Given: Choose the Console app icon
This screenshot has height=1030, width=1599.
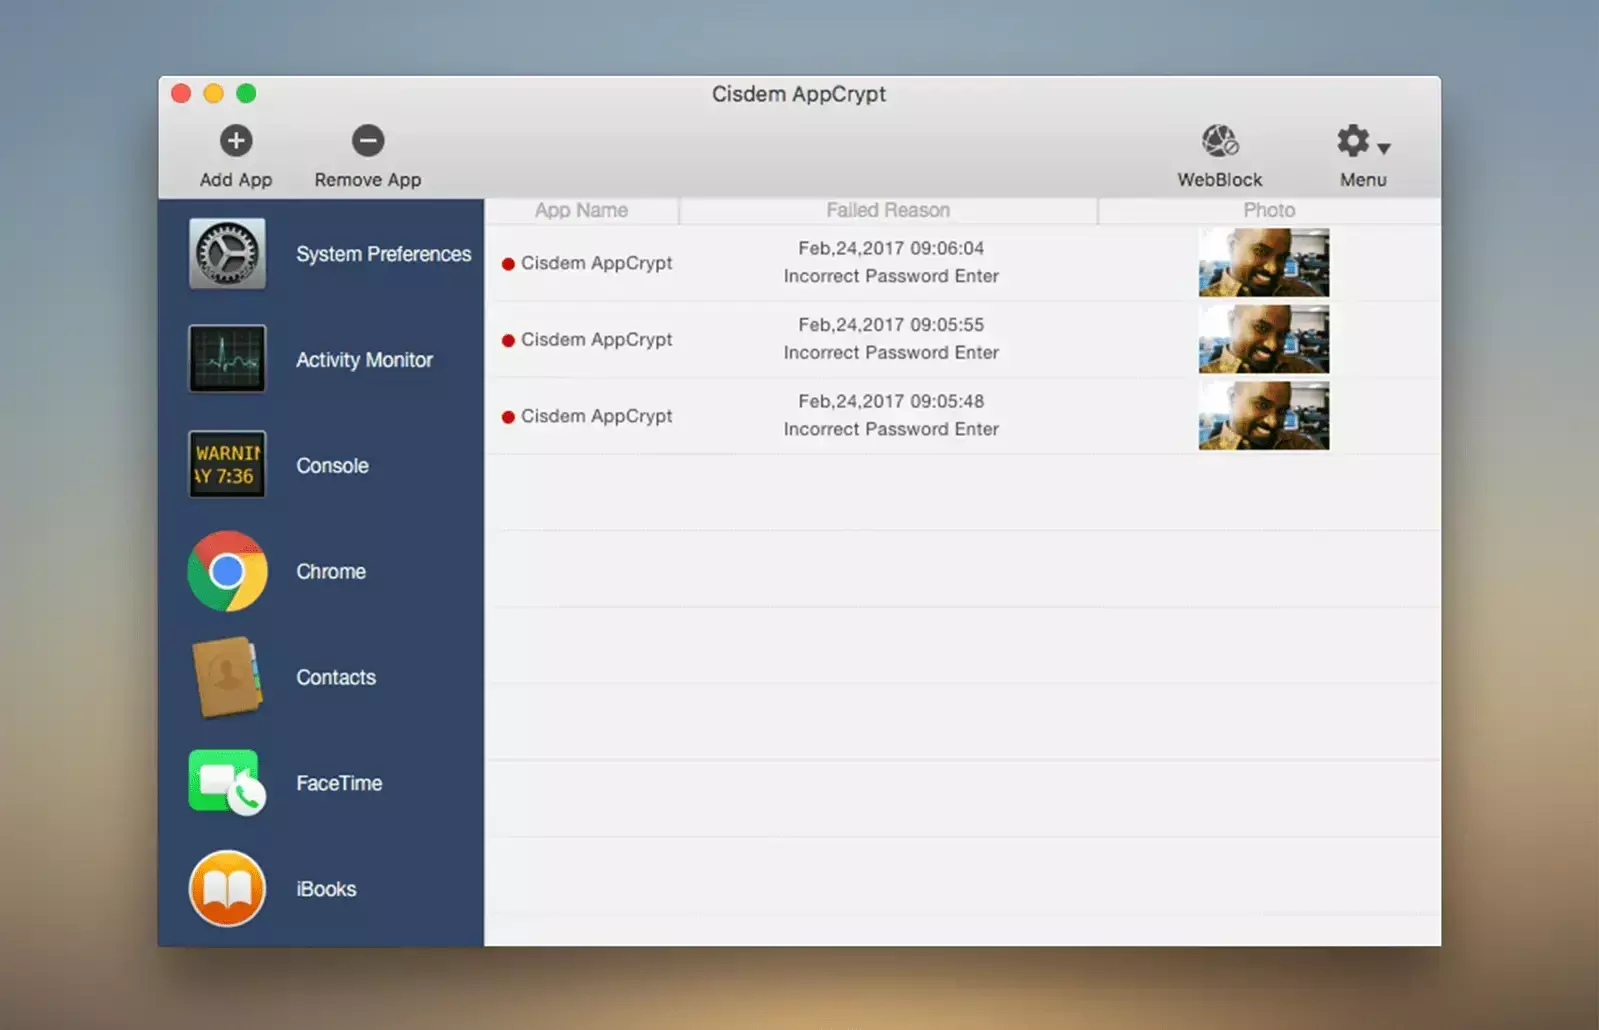Looking at the screenshot, I should coord(227,465).
